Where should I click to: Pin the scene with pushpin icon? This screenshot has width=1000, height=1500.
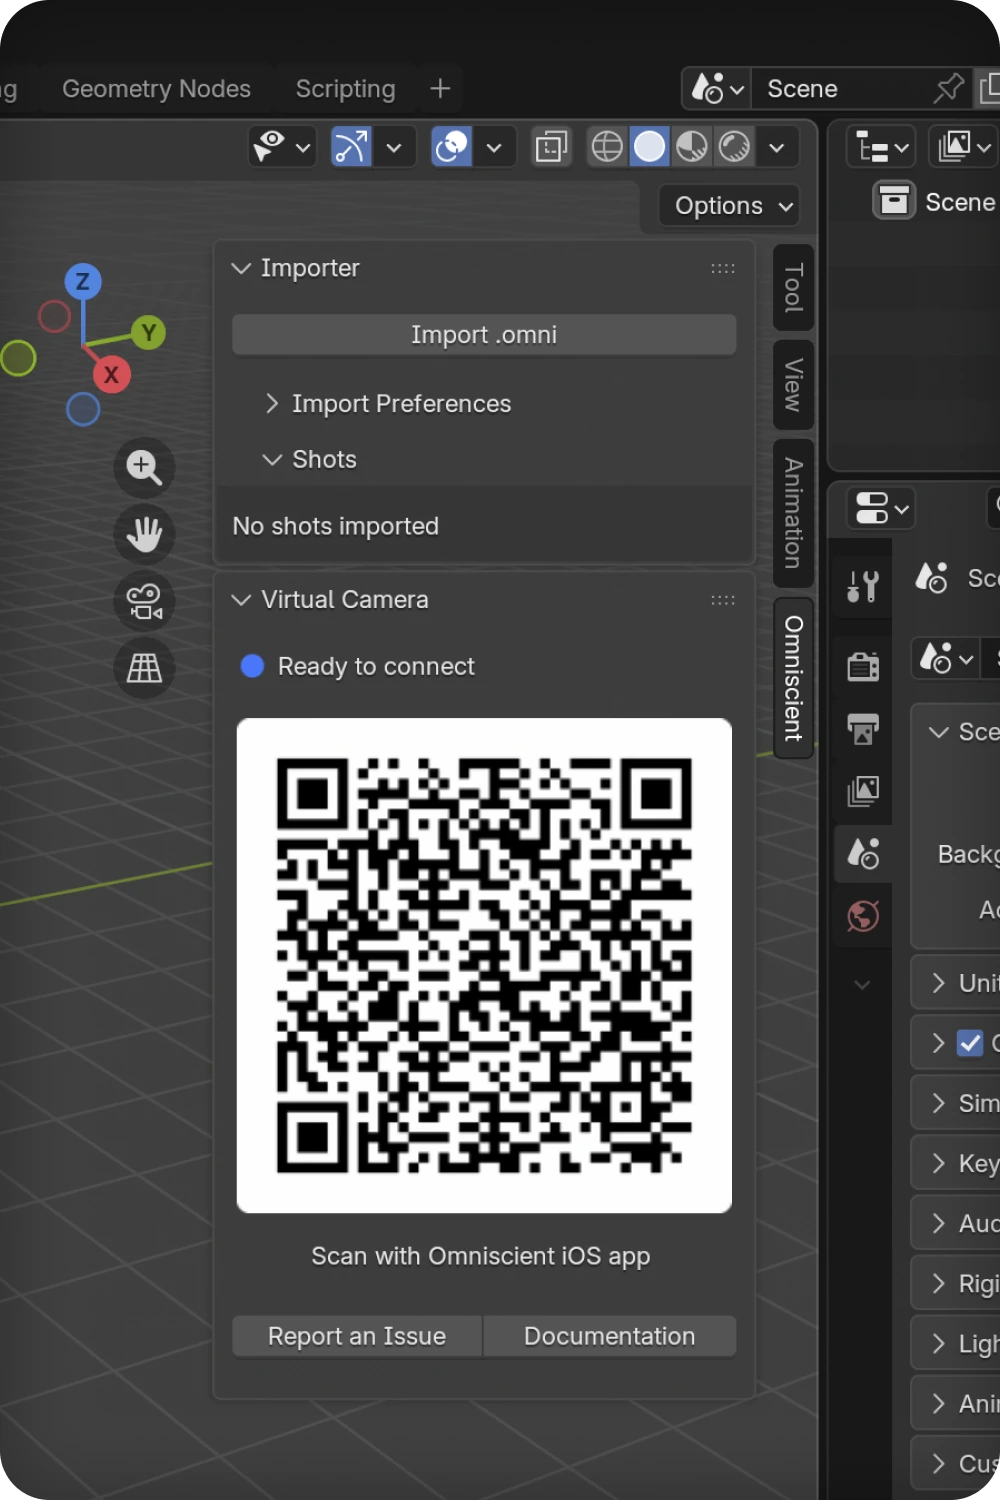pyautogui.click(x=948, y=89)
